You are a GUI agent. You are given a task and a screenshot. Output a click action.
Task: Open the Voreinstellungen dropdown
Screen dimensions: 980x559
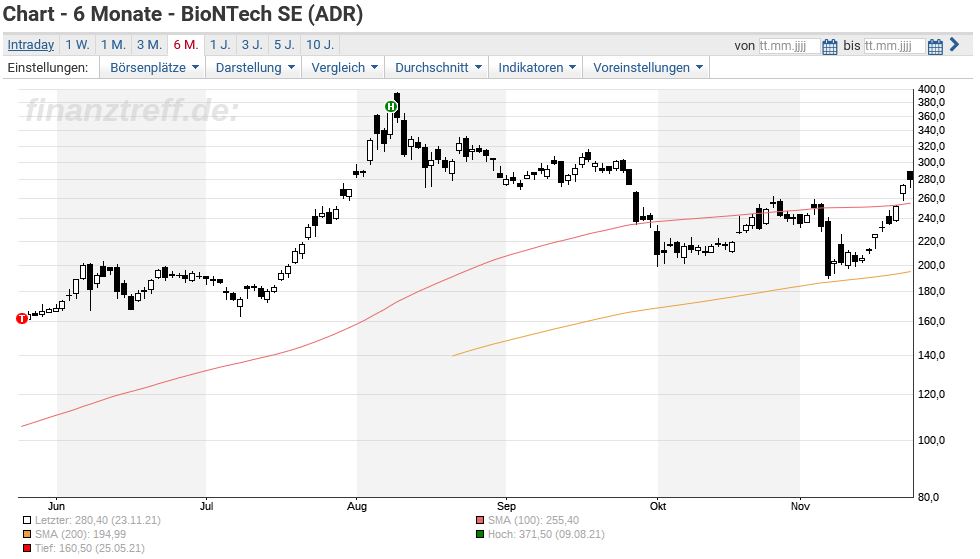[x=648, y=68]
